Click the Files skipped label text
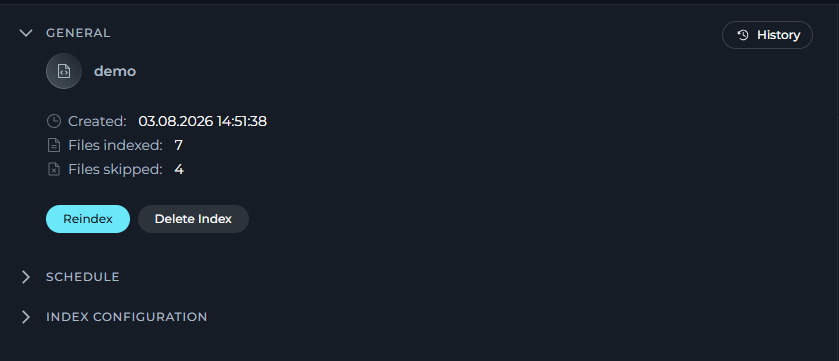Screen dimensions: 839x361 coord(115,170)
